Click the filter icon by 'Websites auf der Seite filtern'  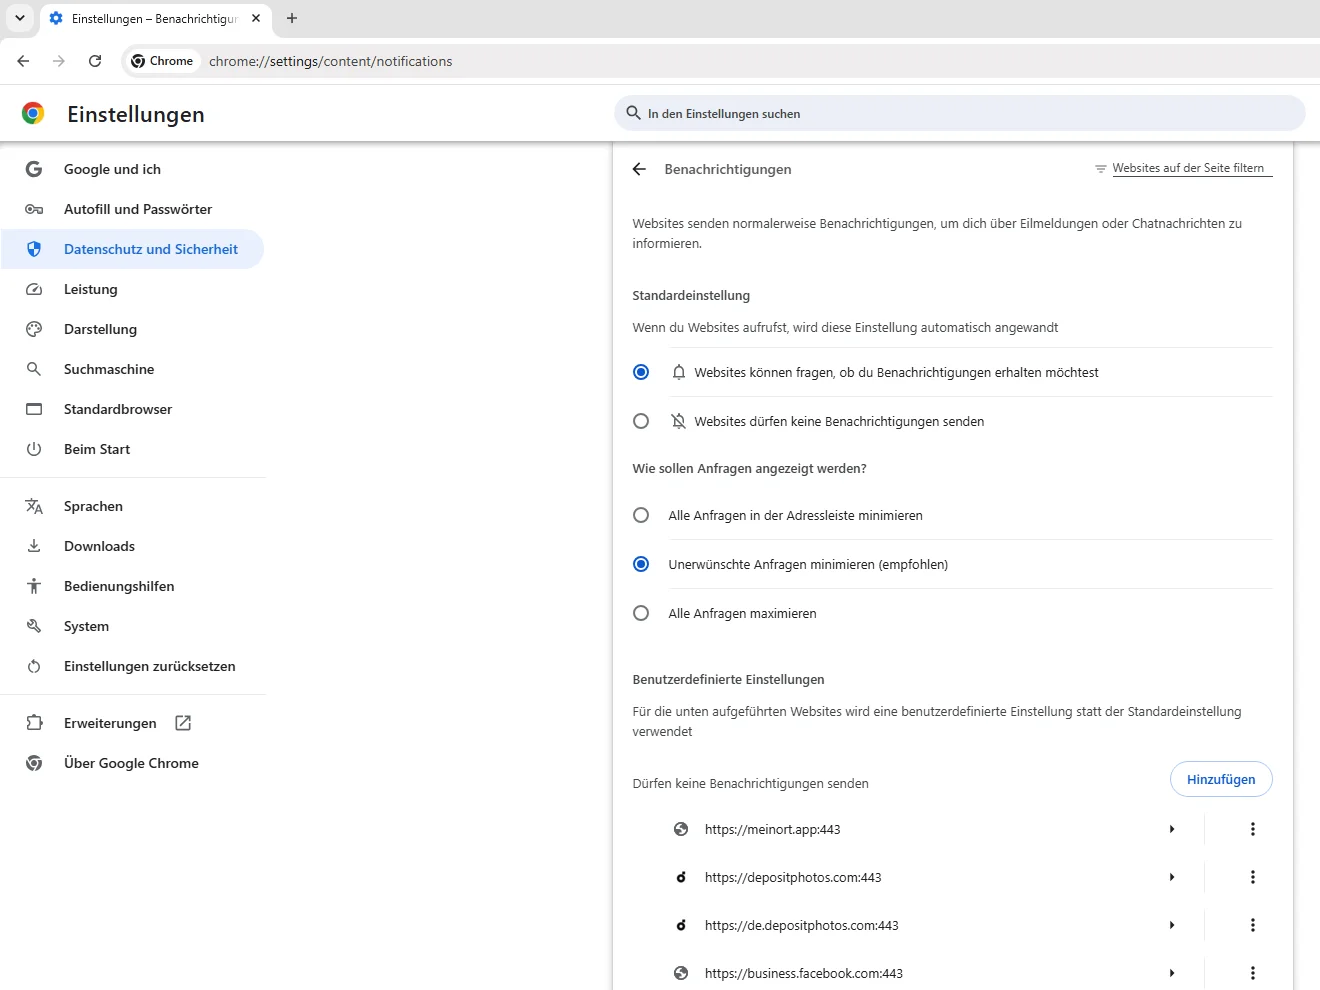(x=1100, y=169)
